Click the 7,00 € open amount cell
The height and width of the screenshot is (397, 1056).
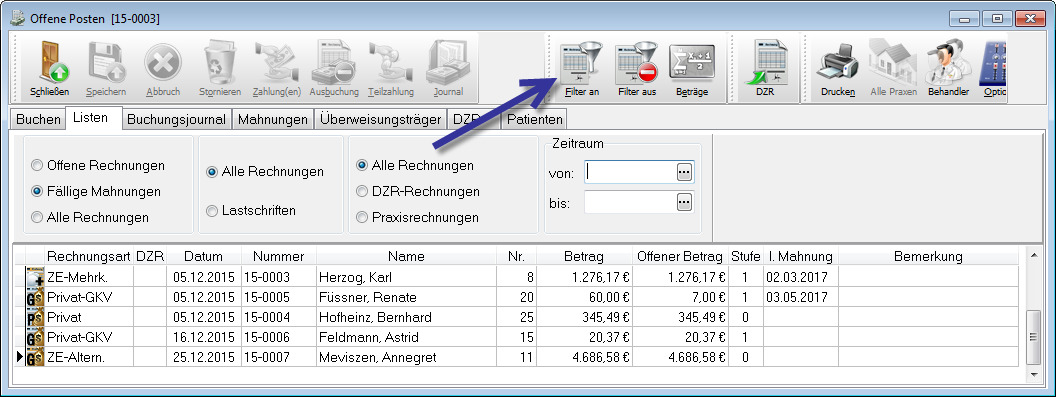(680, 297)
